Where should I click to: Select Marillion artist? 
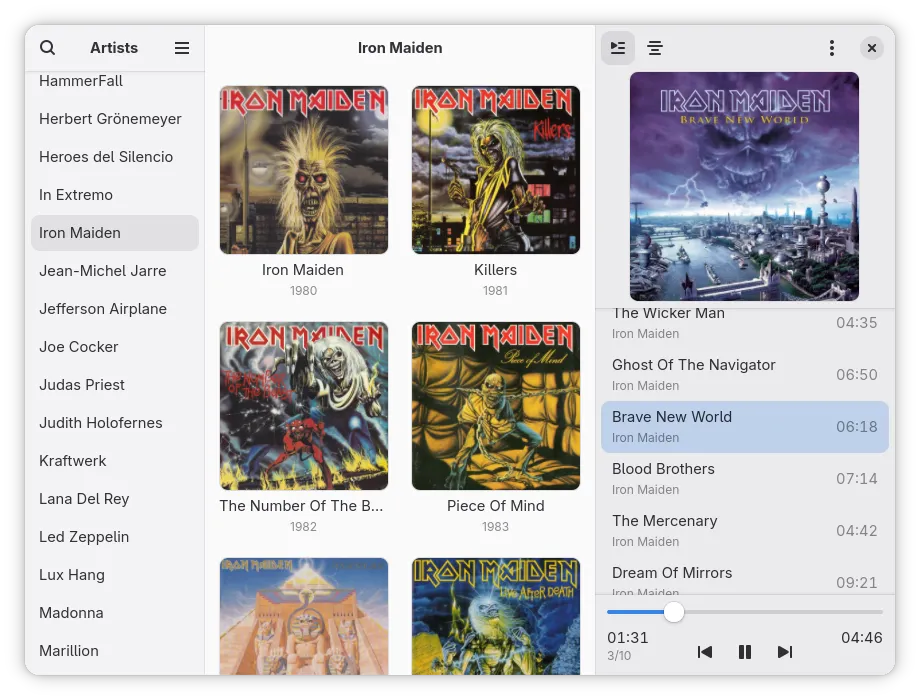coord(115,651)
